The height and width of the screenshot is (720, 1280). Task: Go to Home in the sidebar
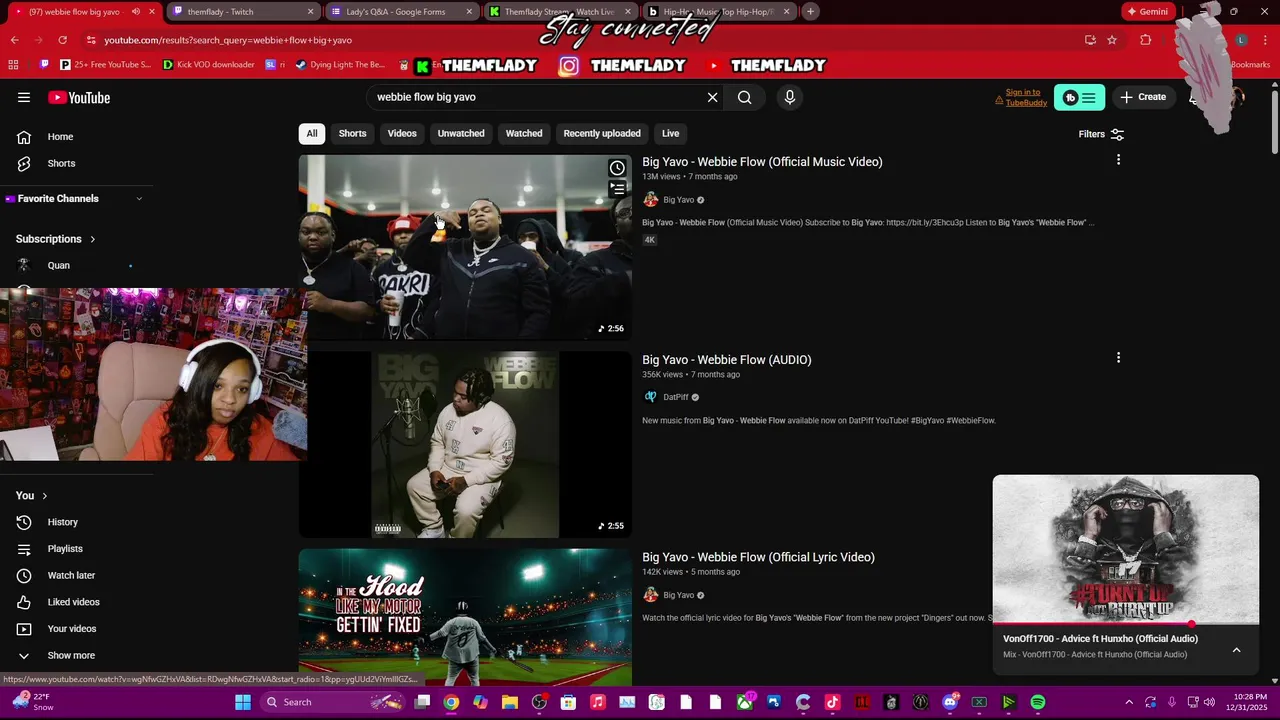click(x=60, y=137)
